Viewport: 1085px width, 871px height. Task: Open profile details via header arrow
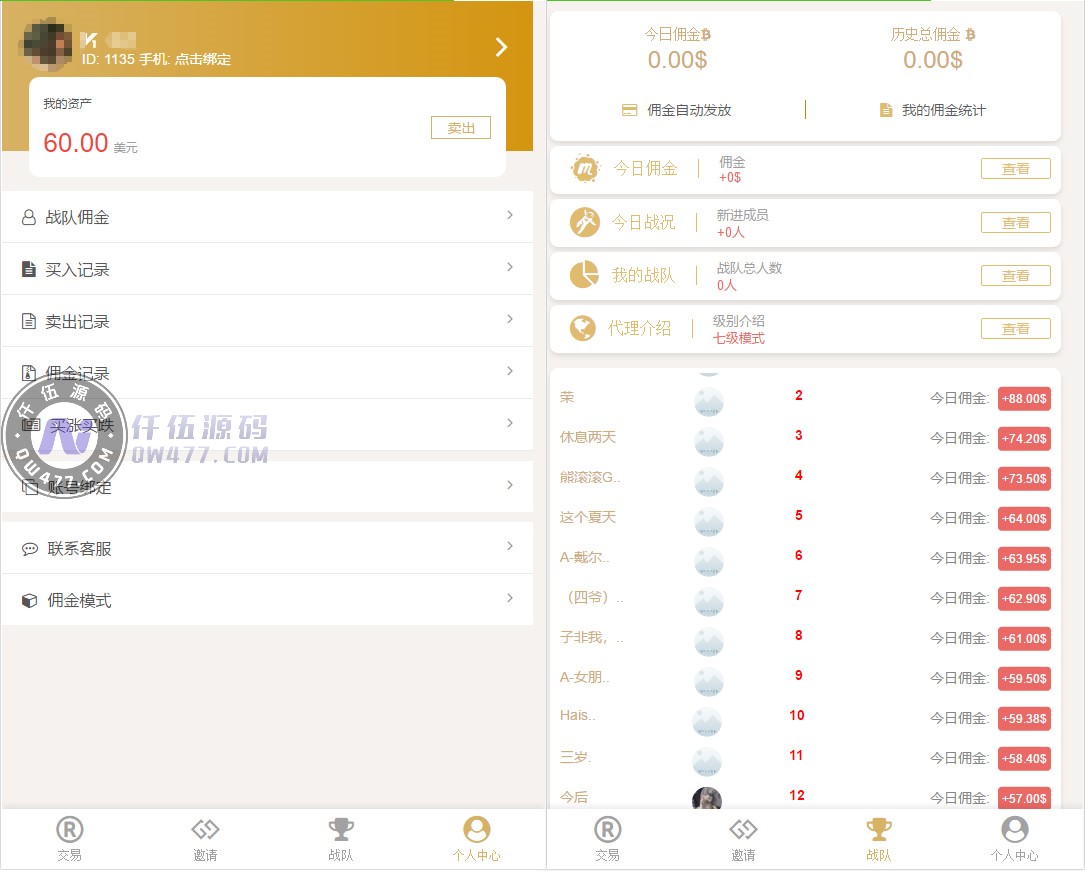[501, 47]
